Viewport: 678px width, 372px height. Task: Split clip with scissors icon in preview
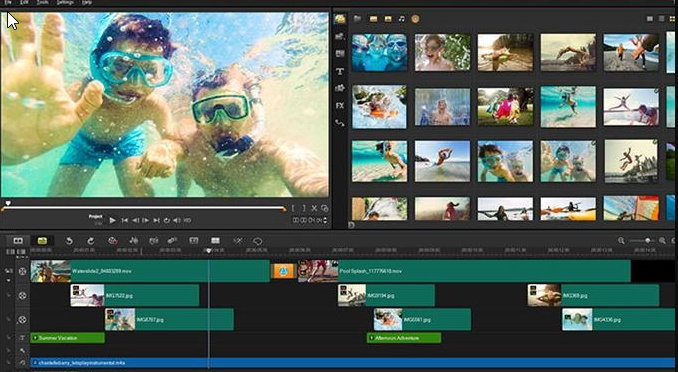click(314, 208)
